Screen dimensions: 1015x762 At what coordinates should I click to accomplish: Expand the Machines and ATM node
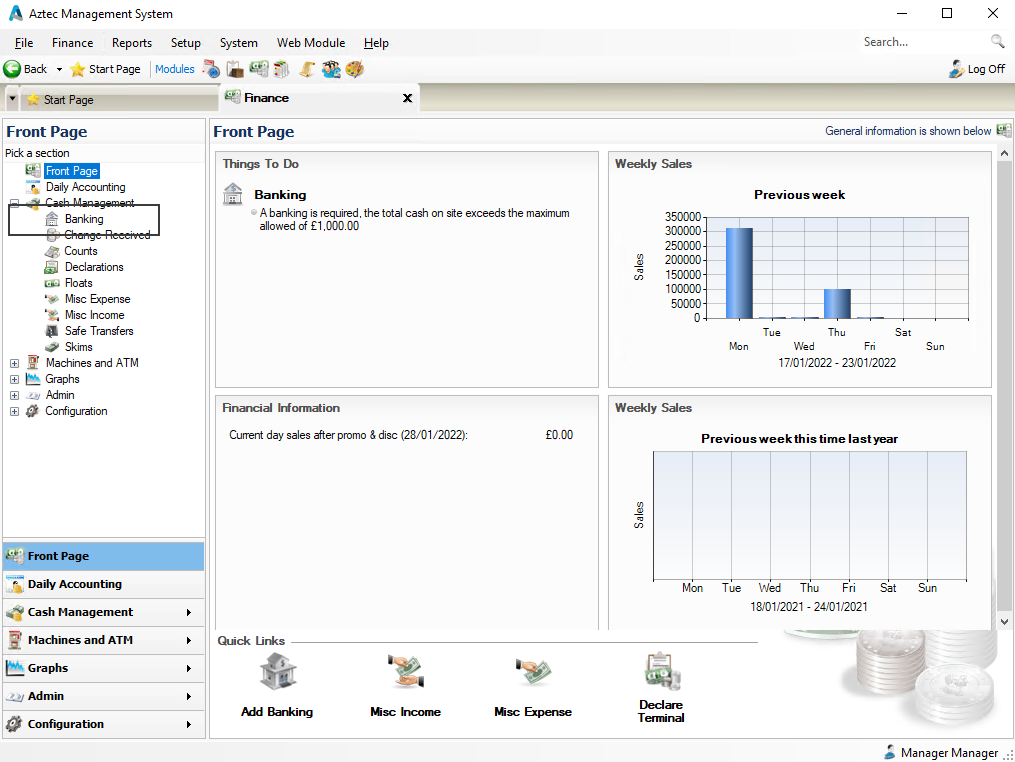click(x=13, y=362)
